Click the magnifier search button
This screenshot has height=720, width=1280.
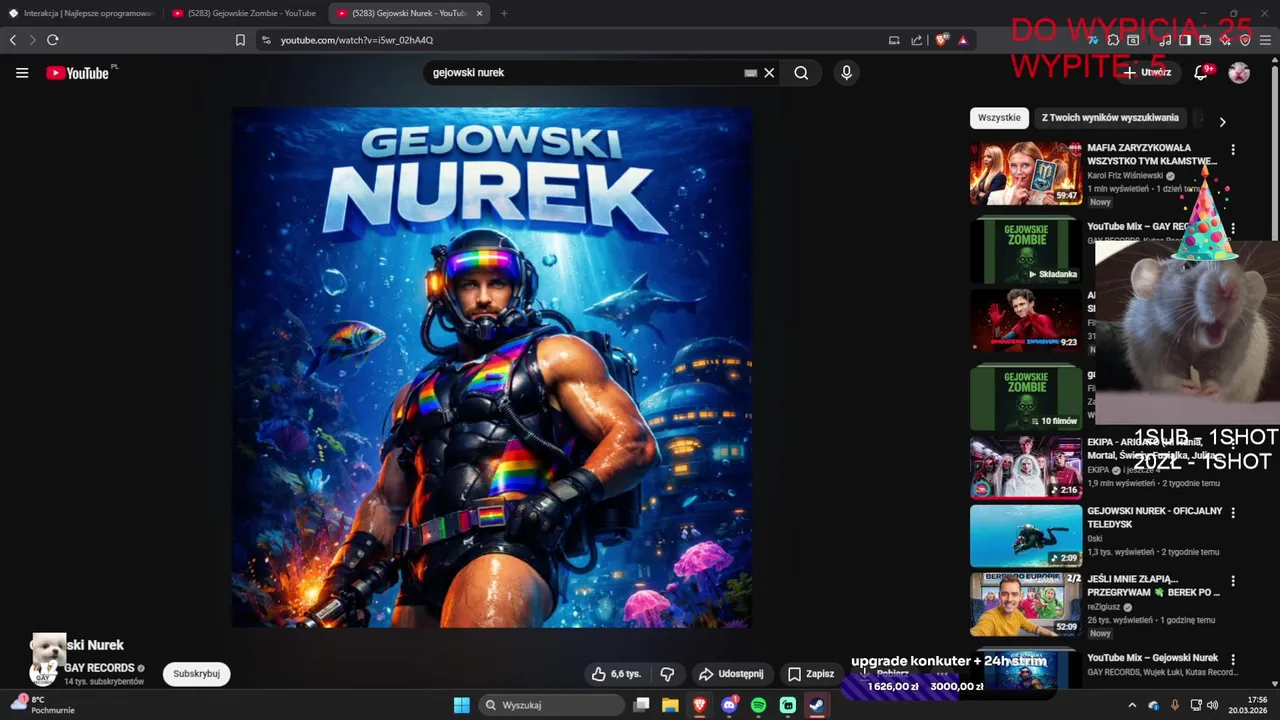[x=801, y=73]
